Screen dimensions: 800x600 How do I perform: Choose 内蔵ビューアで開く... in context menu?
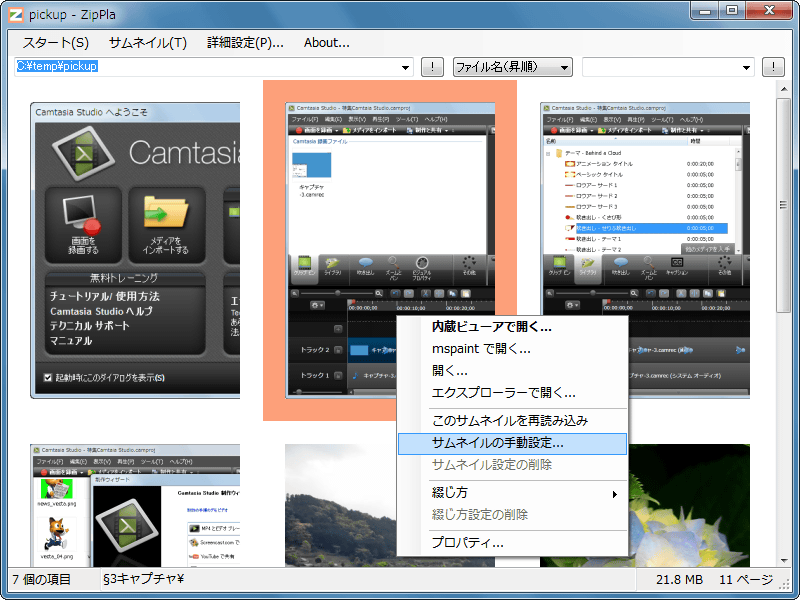click(512, 327)
